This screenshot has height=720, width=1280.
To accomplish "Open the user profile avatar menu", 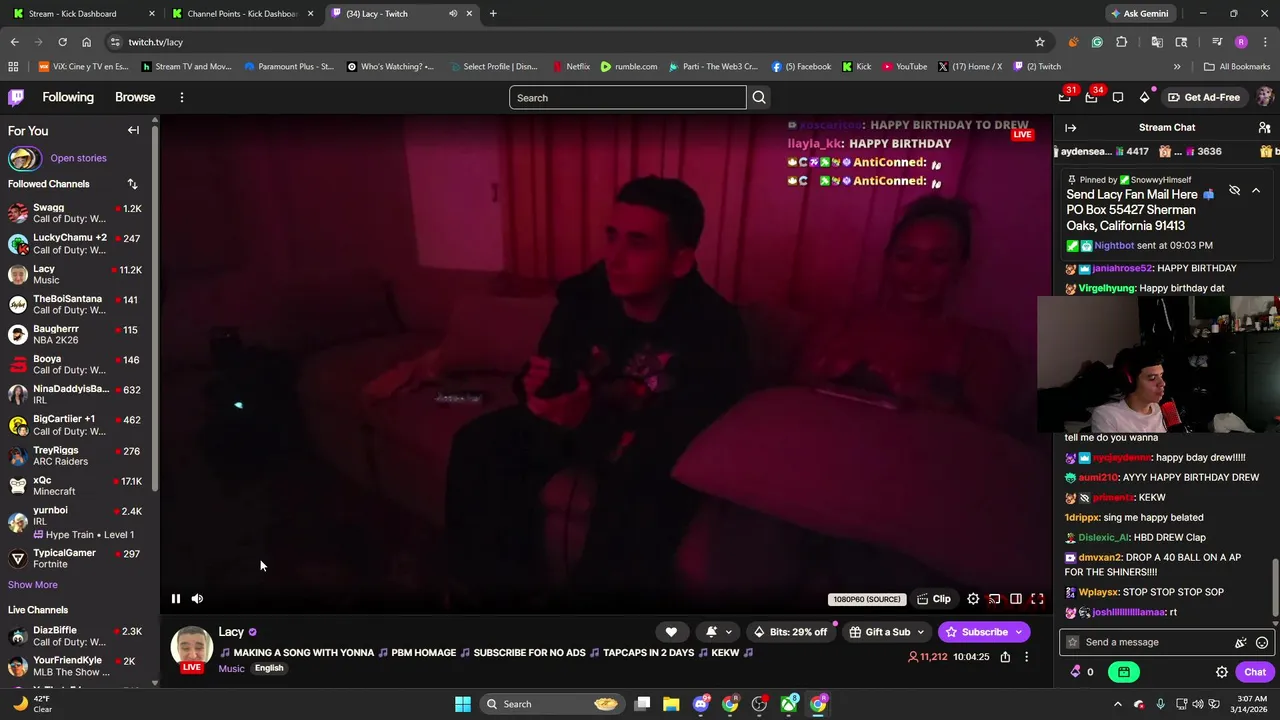I will coord(1265,97).
